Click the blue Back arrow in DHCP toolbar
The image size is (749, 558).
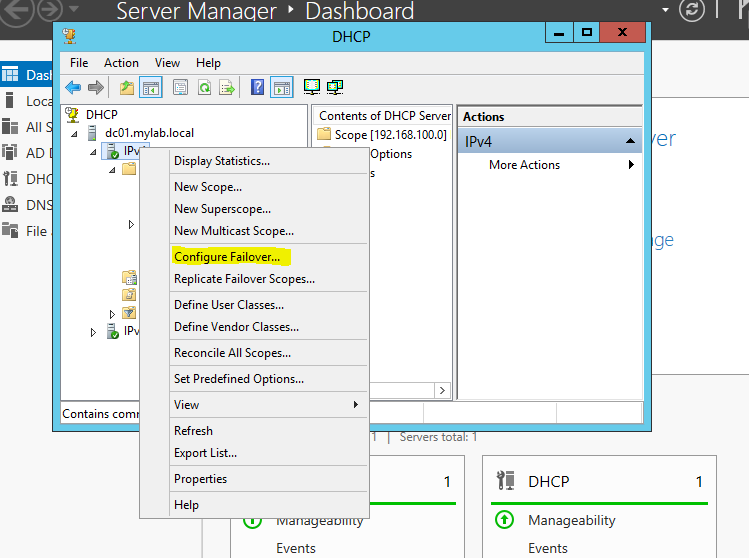coord(73,87)
